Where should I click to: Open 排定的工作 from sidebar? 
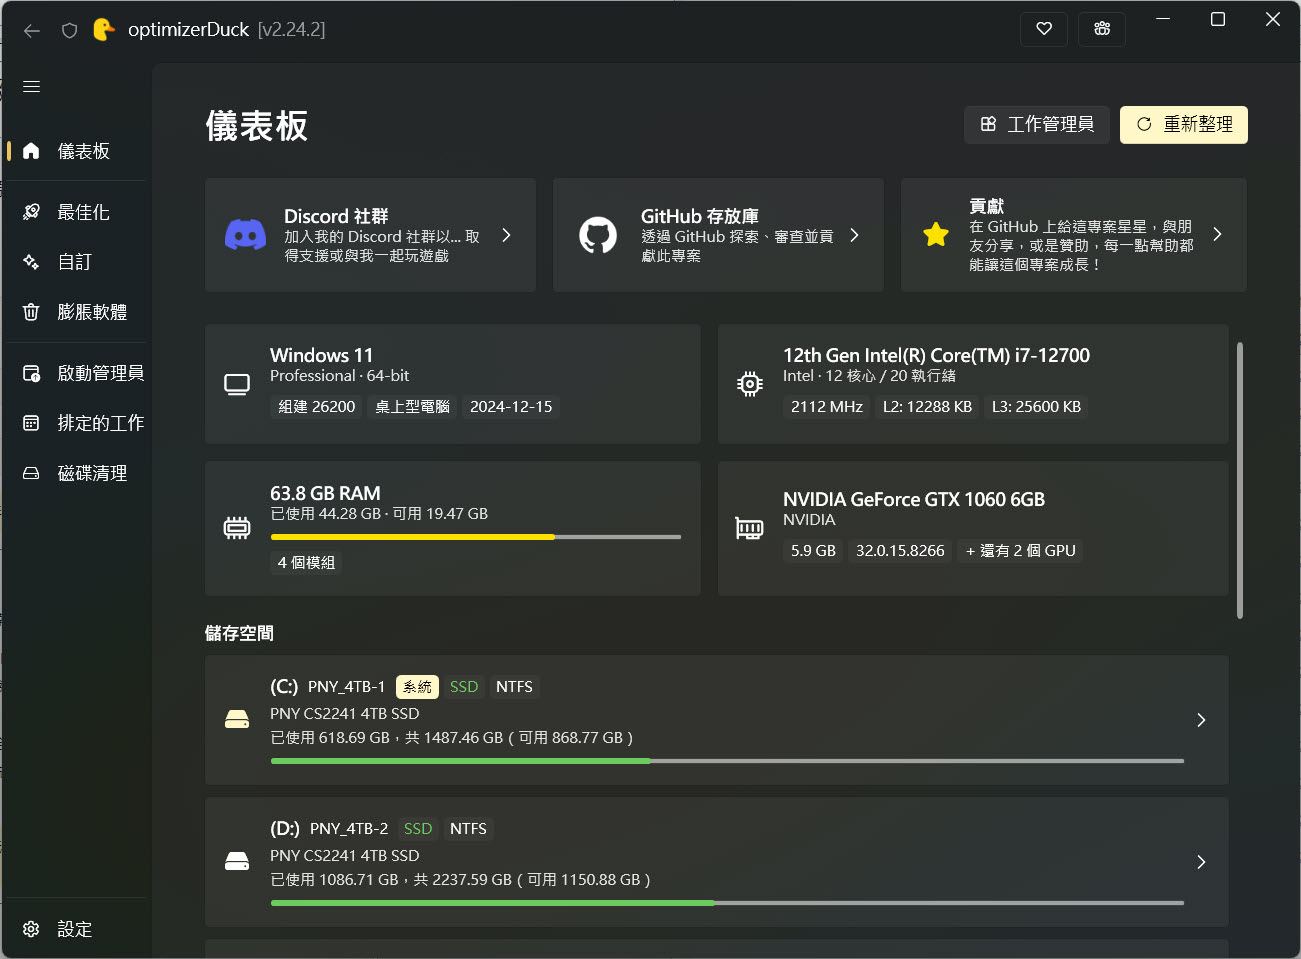point(78,423)
